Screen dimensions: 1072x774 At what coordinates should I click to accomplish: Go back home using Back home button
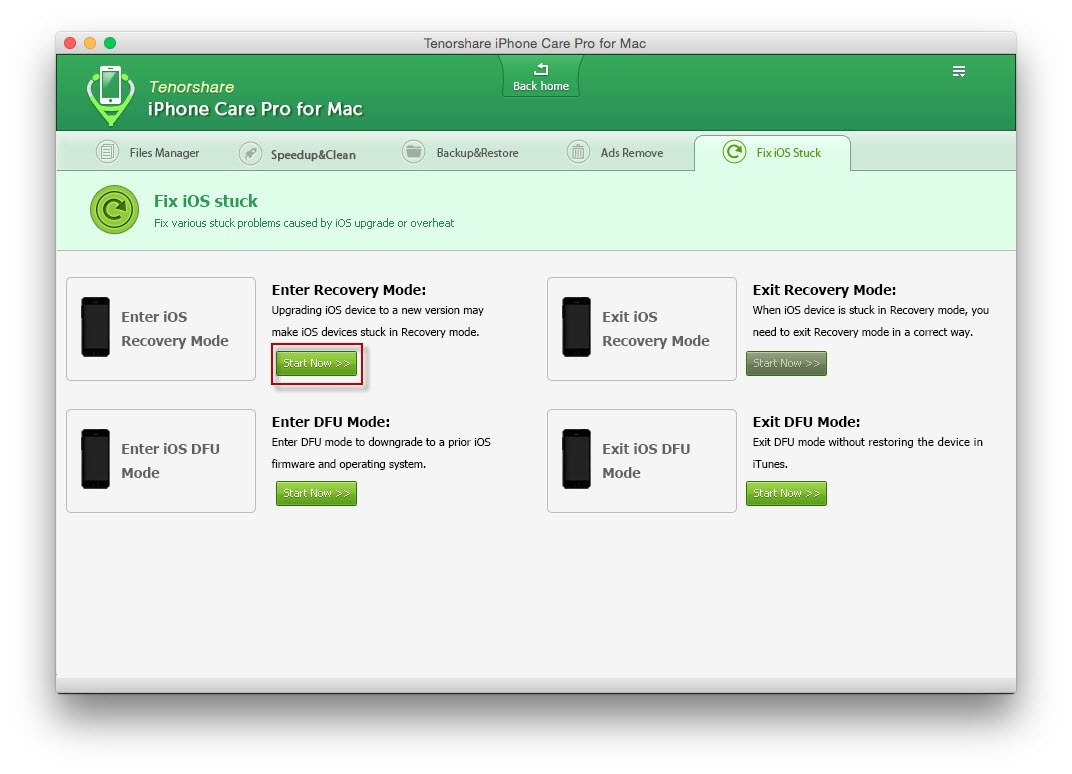coord(540,77)
